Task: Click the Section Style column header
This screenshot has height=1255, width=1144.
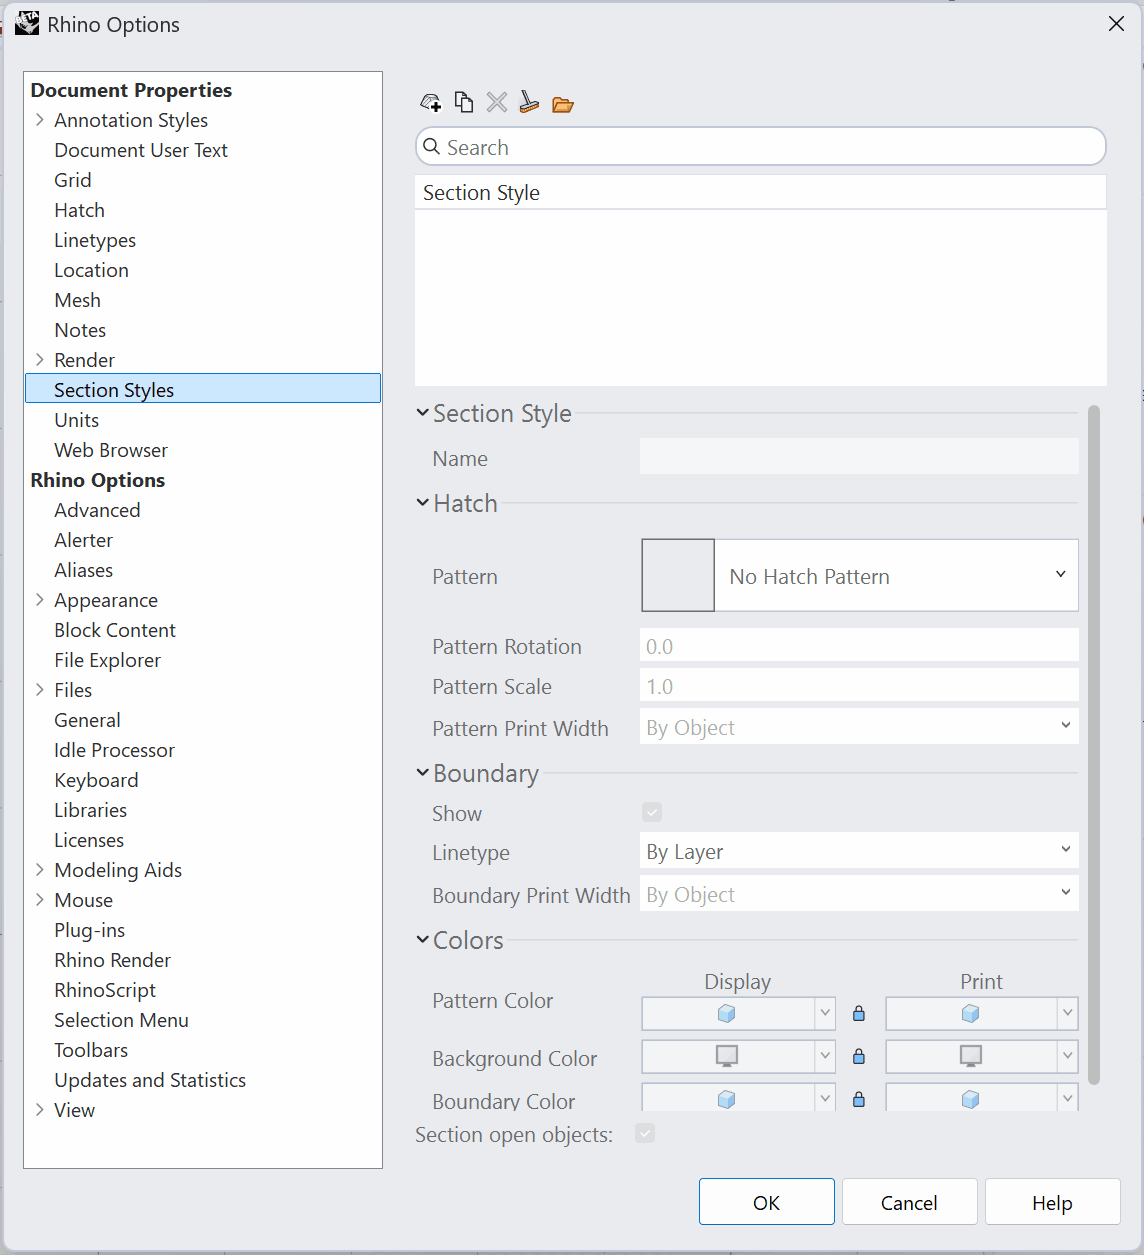Action: coord(760,192)
